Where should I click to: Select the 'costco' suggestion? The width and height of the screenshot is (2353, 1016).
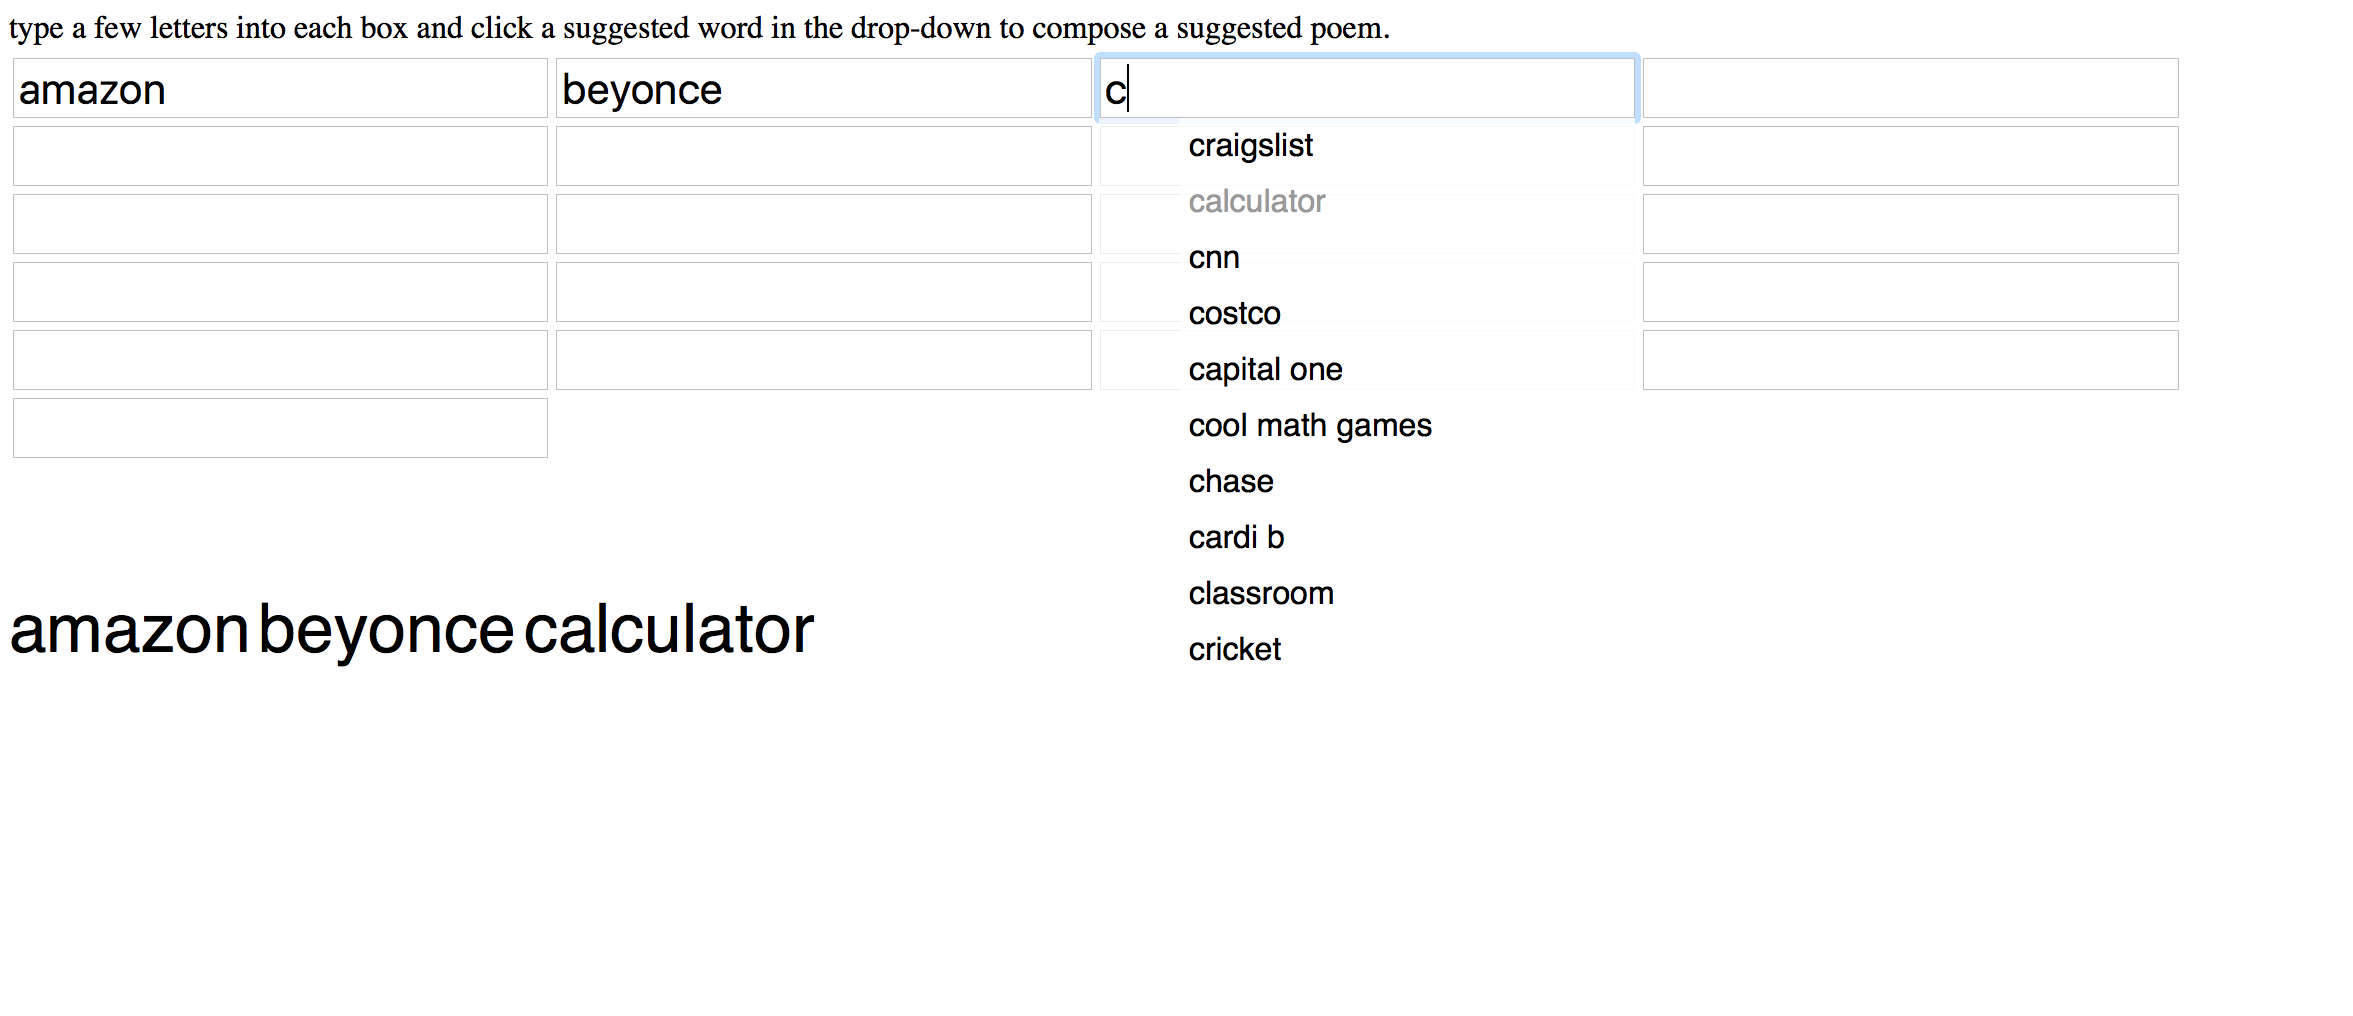click(1234, 314)
